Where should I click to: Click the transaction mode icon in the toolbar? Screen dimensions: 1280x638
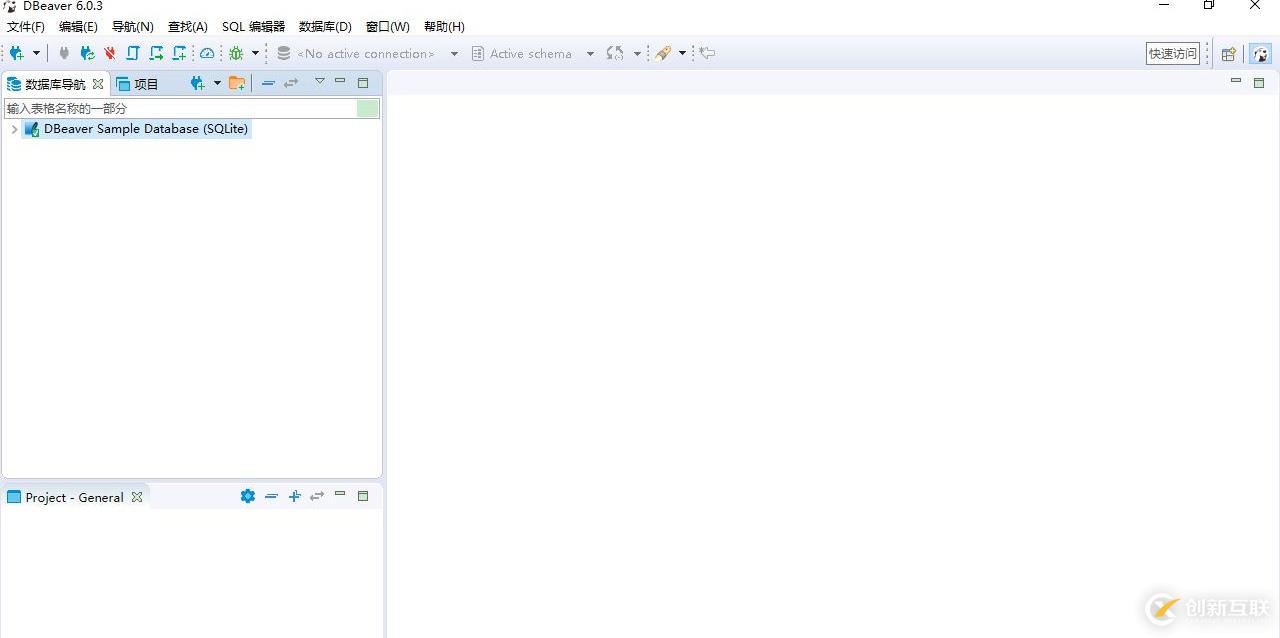coord(615,53)
